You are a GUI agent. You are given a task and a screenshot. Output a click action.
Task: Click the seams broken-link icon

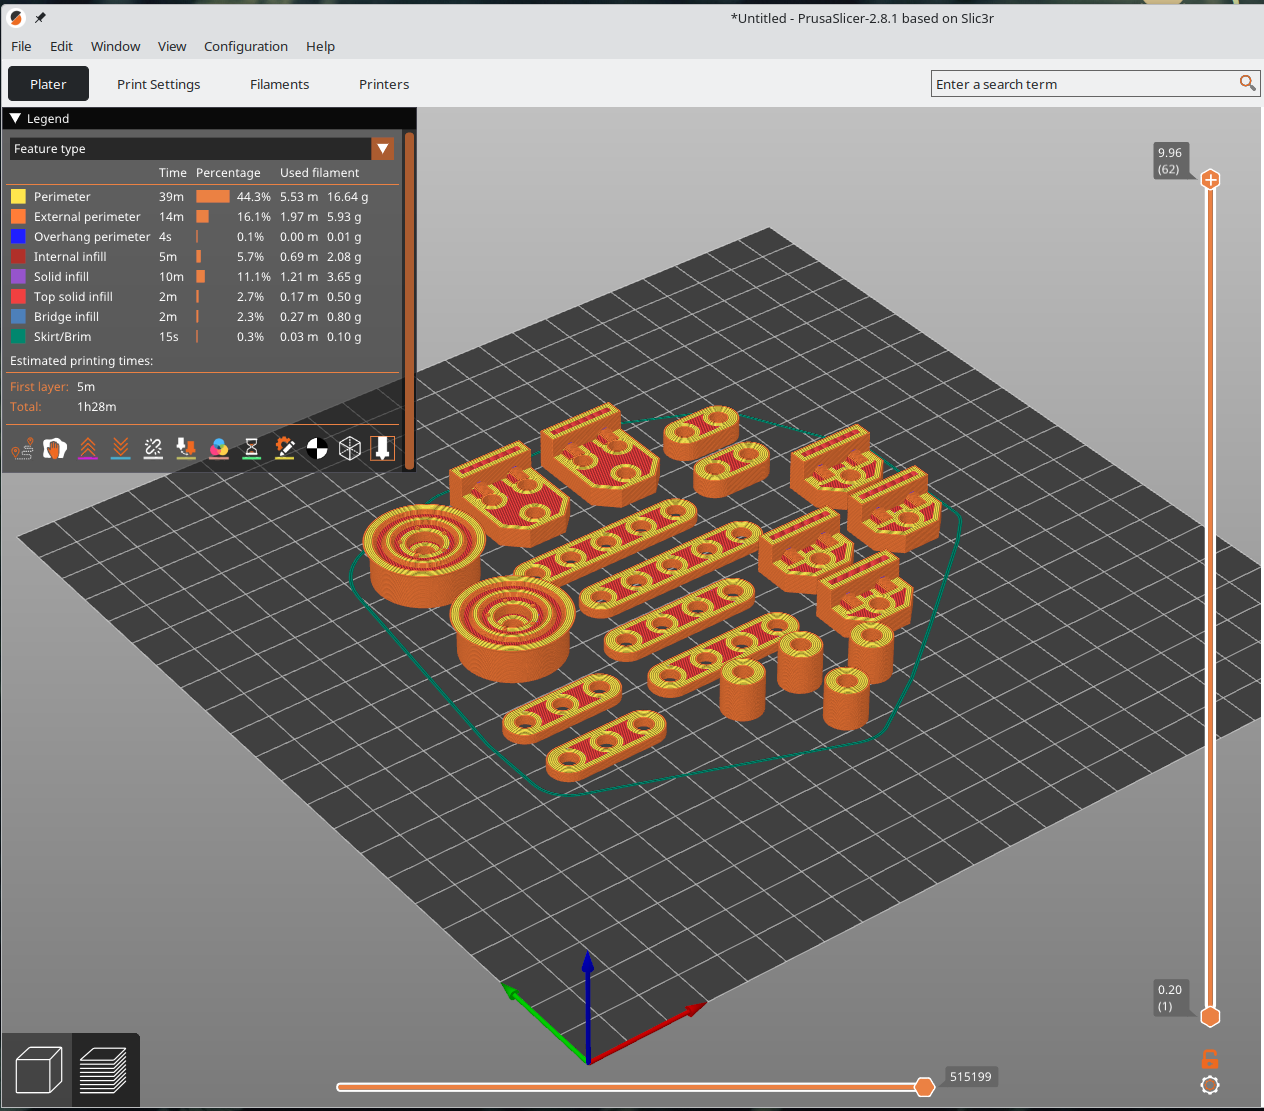pos(153,449)
